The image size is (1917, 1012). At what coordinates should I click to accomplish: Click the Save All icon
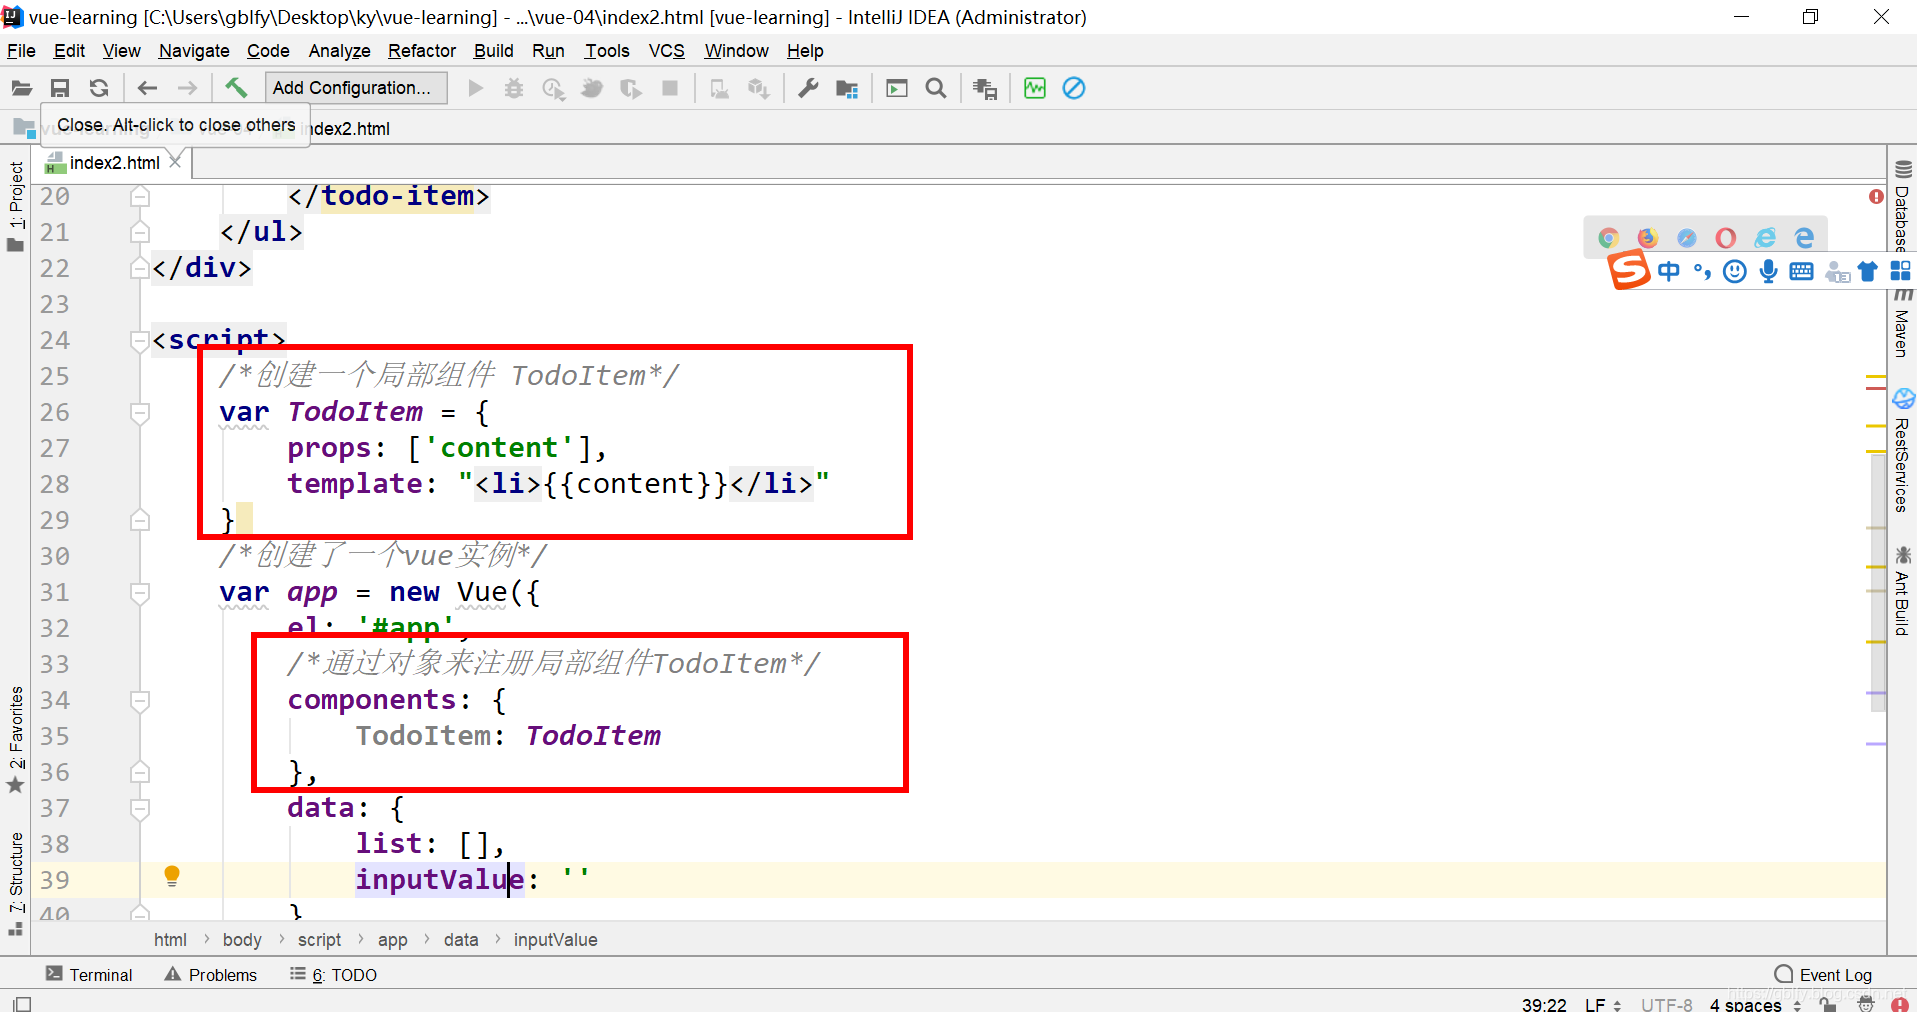pos(60,88)
